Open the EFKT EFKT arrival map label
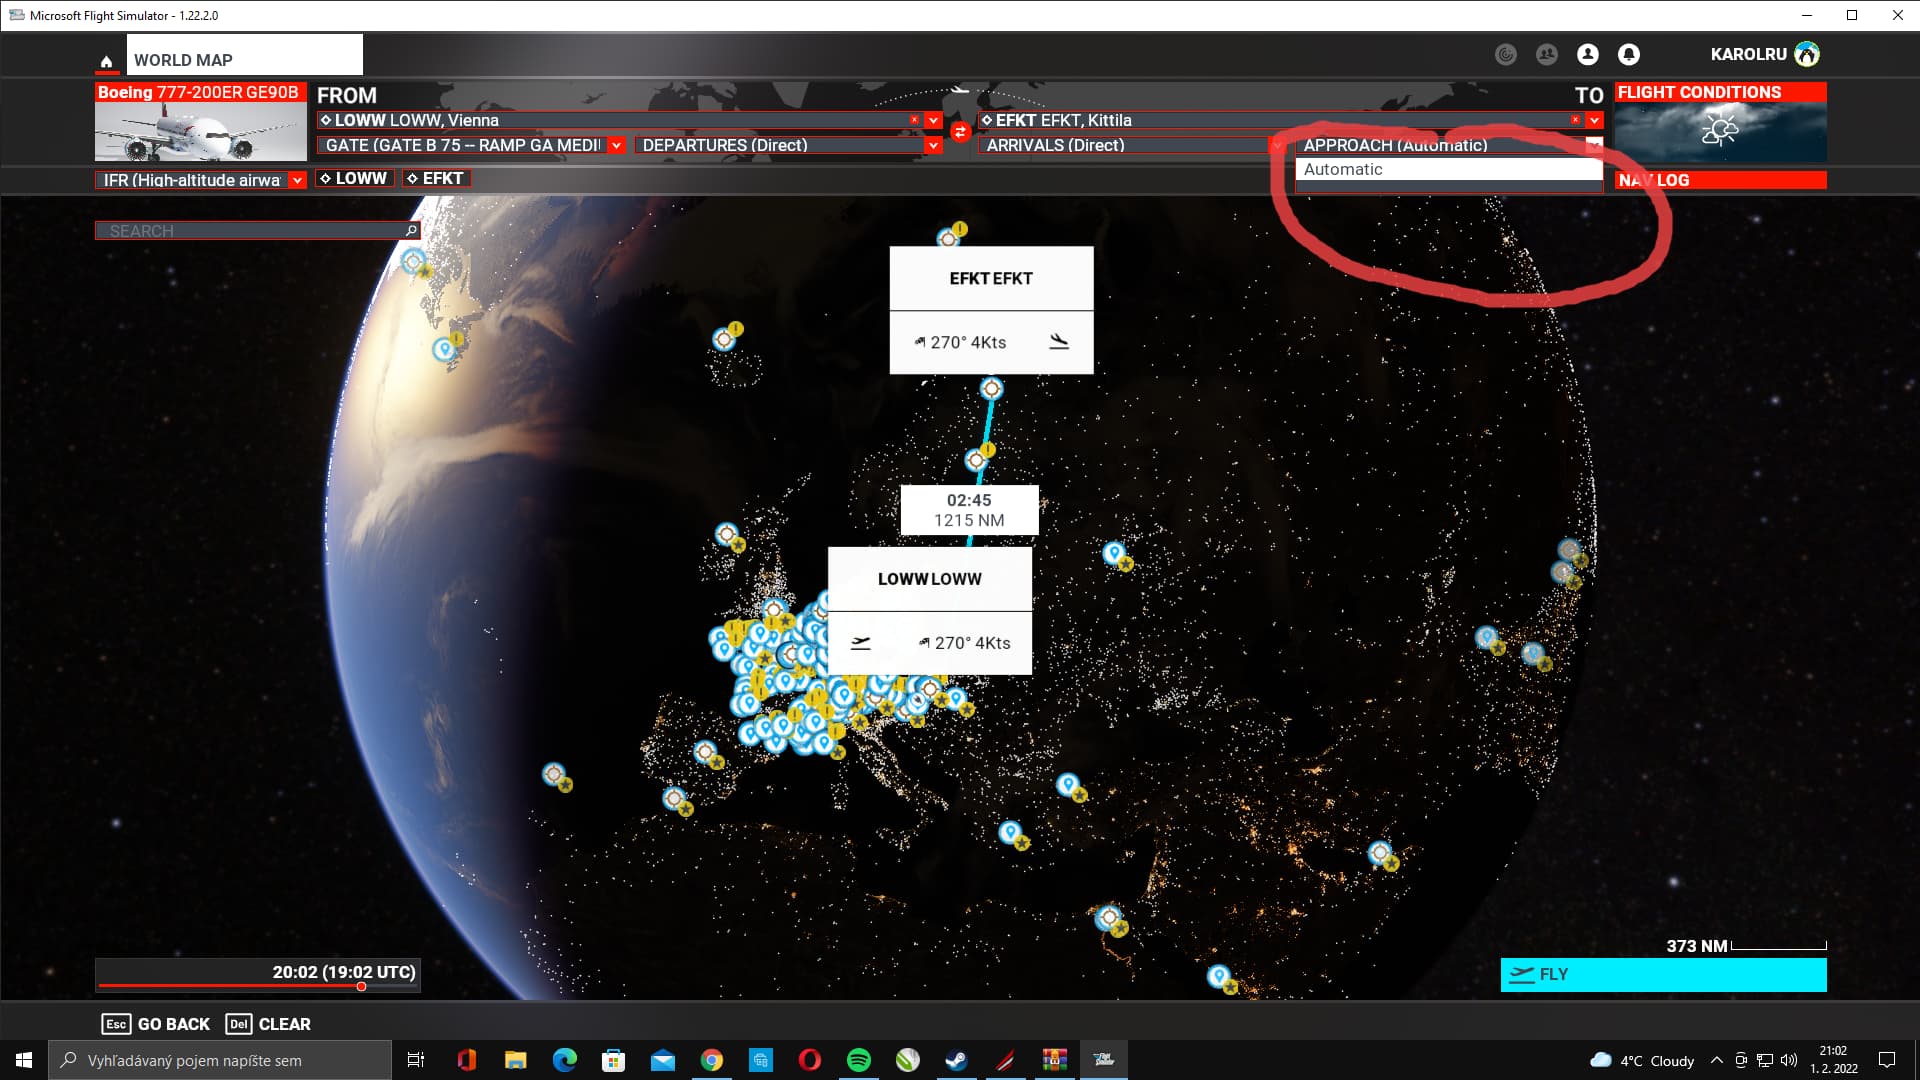This screenshot has height=1080, width=1920. click(991, 278)
